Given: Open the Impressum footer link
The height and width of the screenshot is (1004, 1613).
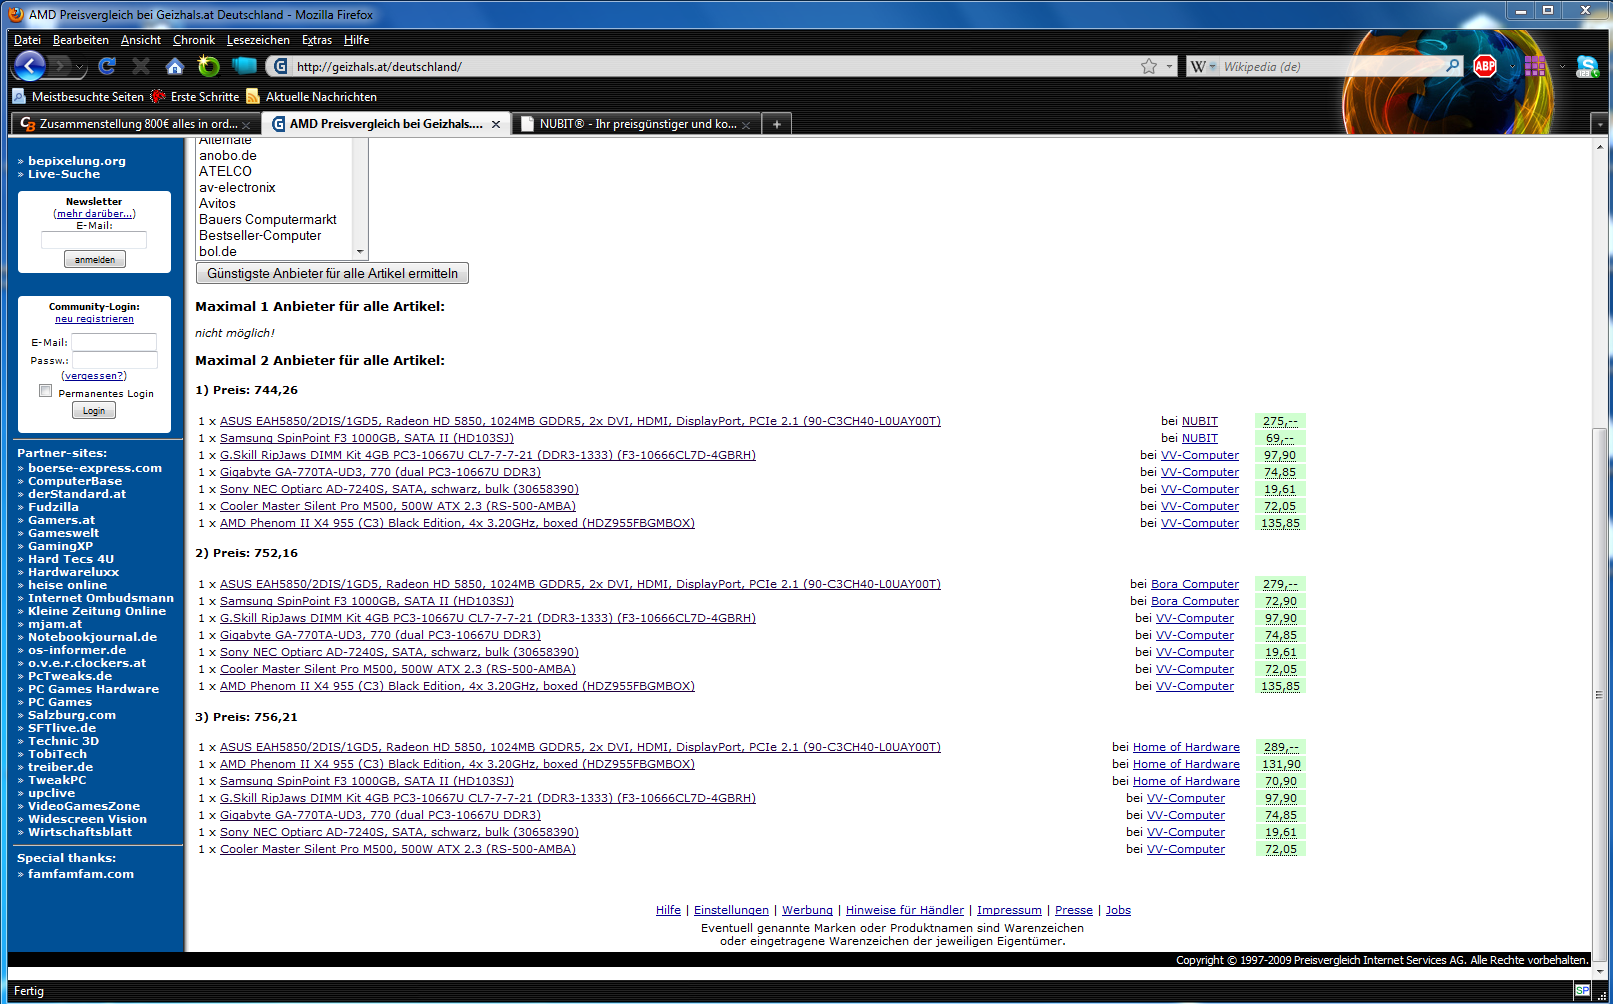Looking at the screenshot, I should click(x=1009, y=910).
